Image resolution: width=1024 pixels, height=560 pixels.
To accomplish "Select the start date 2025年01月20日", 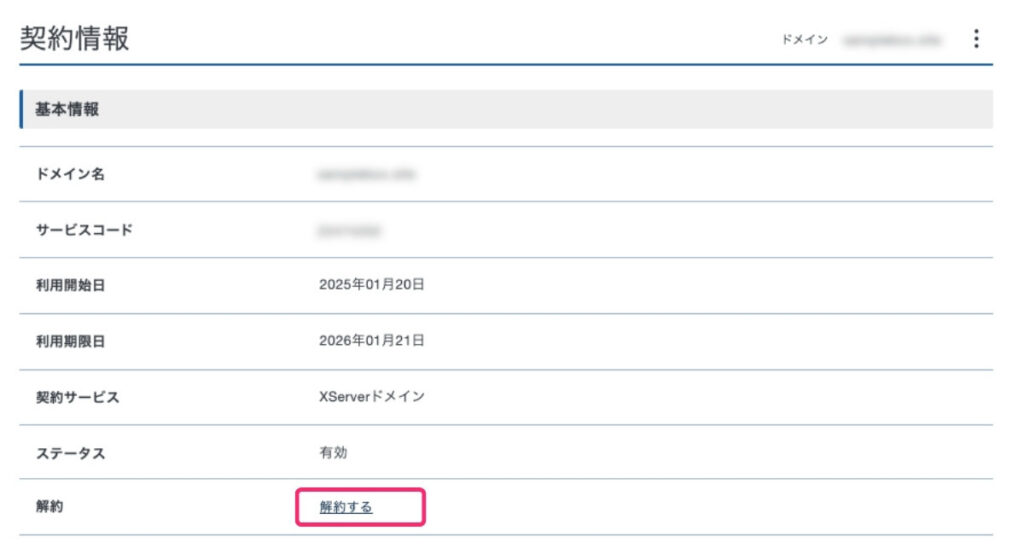I will click(372, 285).
